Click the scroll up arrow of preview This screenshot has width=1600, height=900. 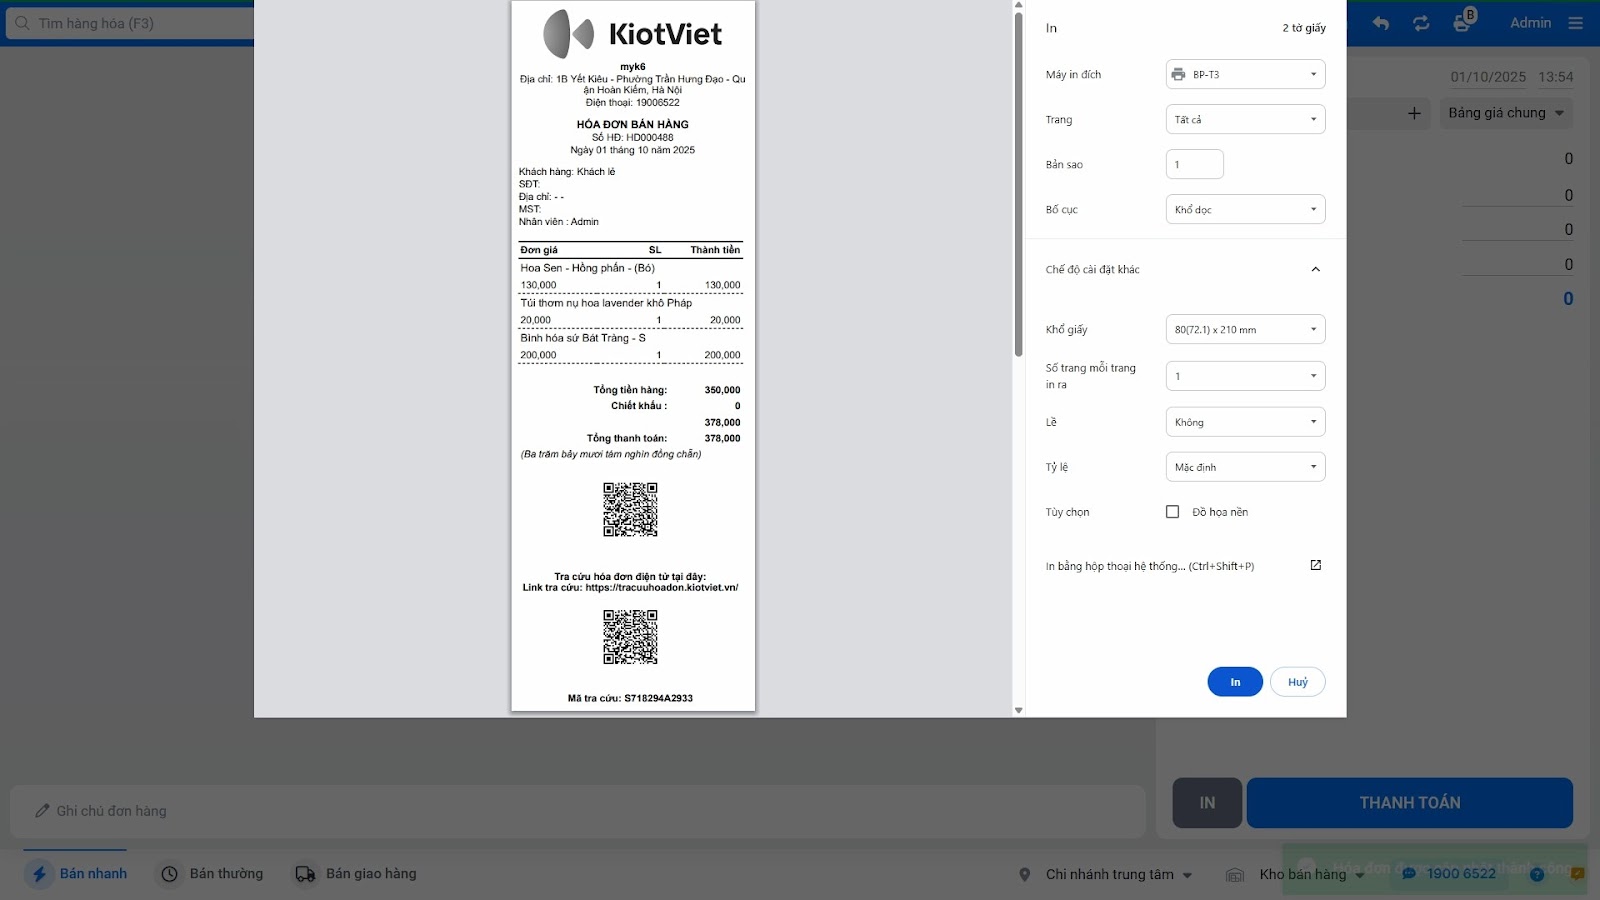click(1018, 6)
